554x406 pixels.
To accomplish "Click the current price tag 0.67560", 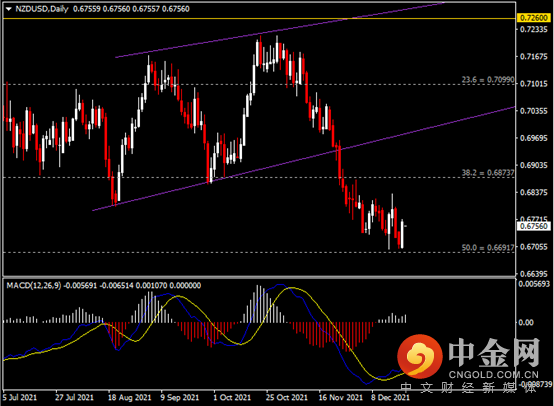I will tap(534, 226).
